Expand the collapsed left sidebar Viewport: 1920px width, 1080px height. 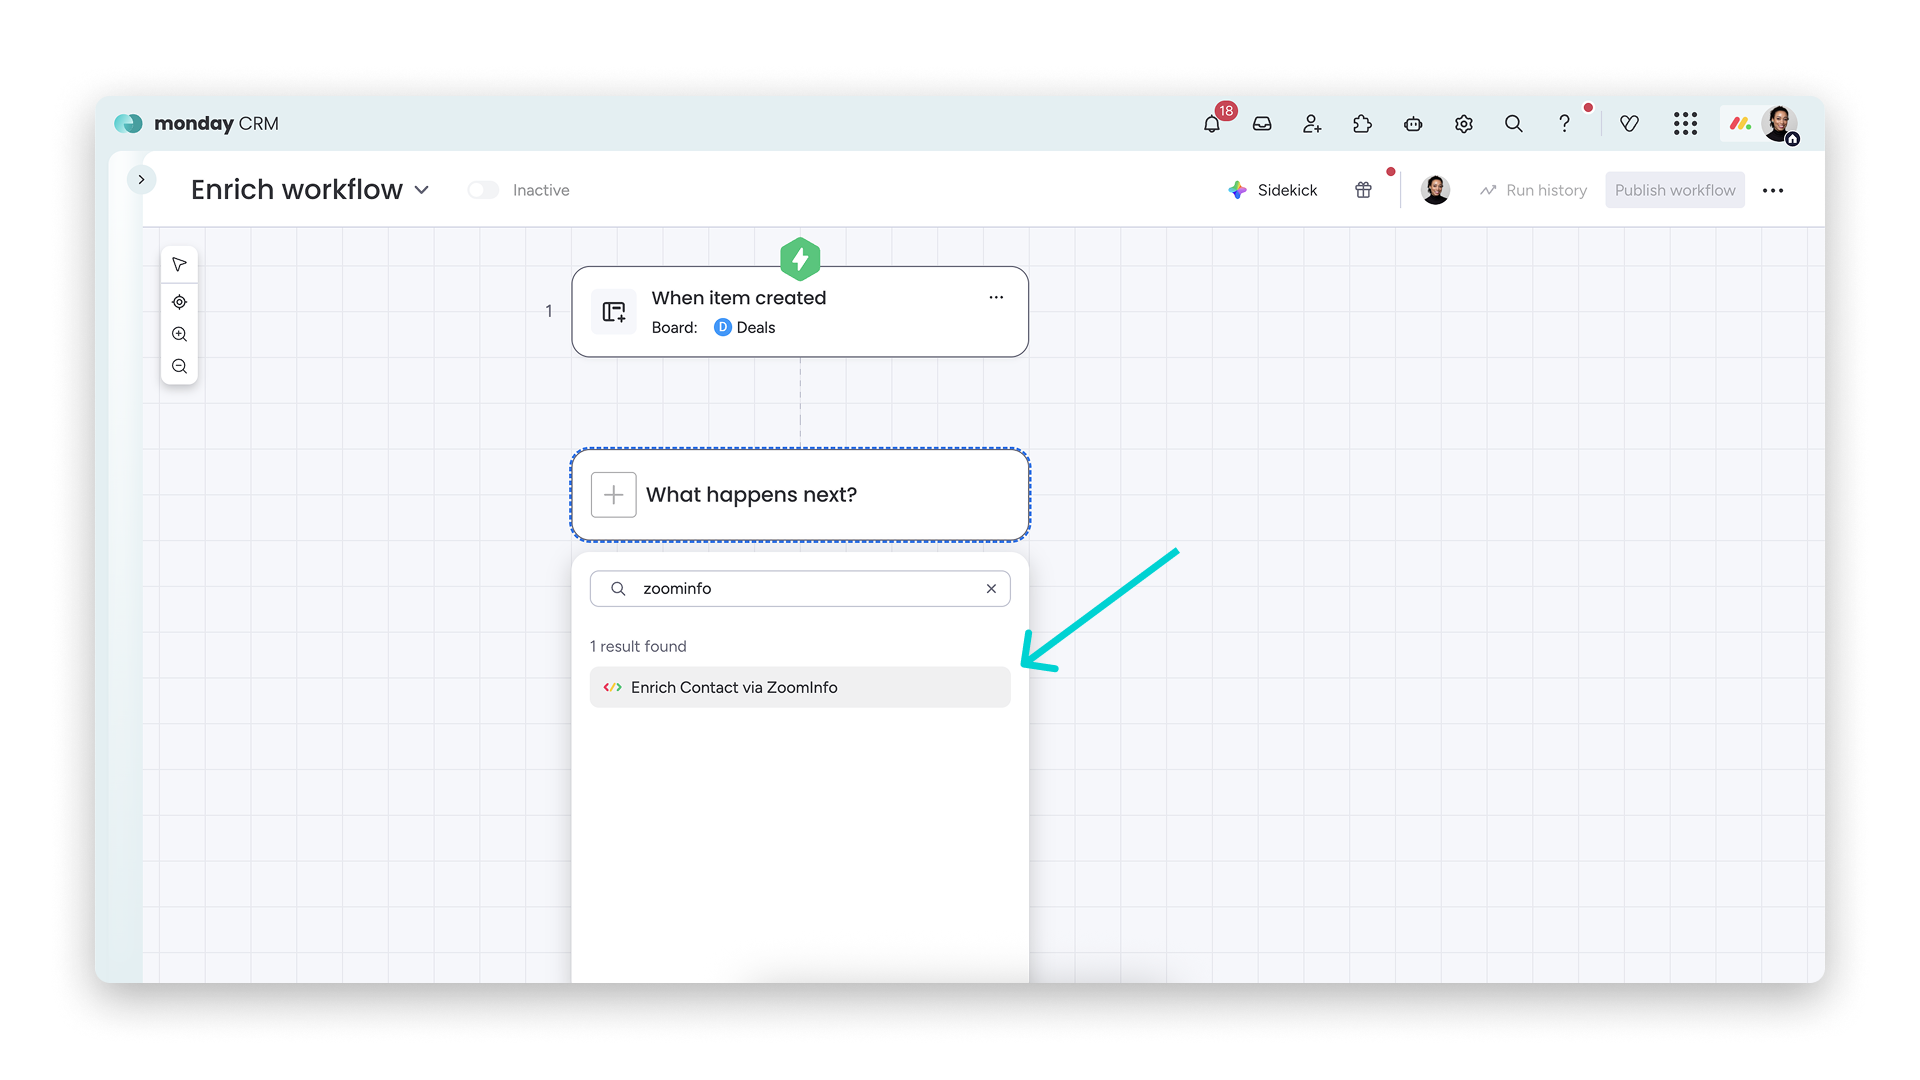point(141,180)
